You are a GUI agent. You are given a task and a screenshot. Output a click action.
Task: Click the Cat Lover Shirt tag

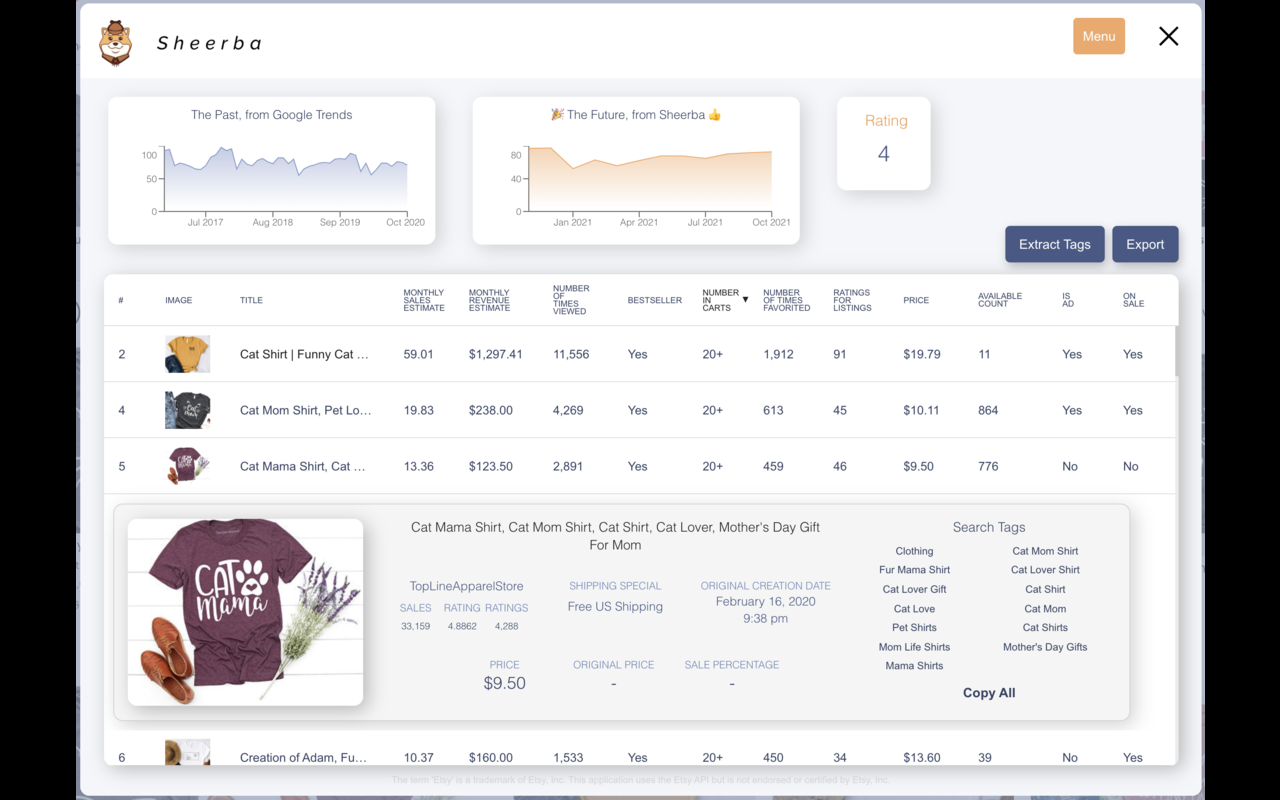(x=1045, y=570)
